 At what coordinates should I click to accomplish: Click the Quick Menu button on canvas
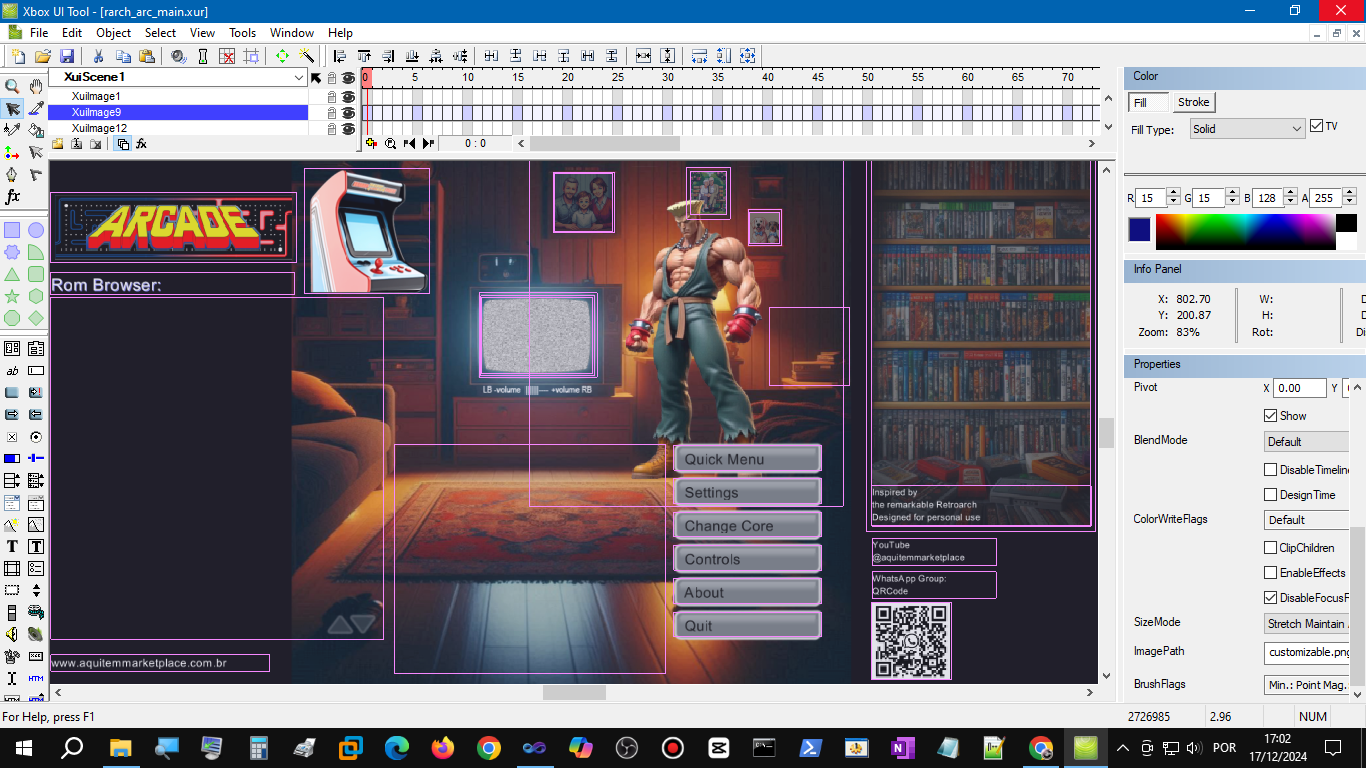(748, 459)
